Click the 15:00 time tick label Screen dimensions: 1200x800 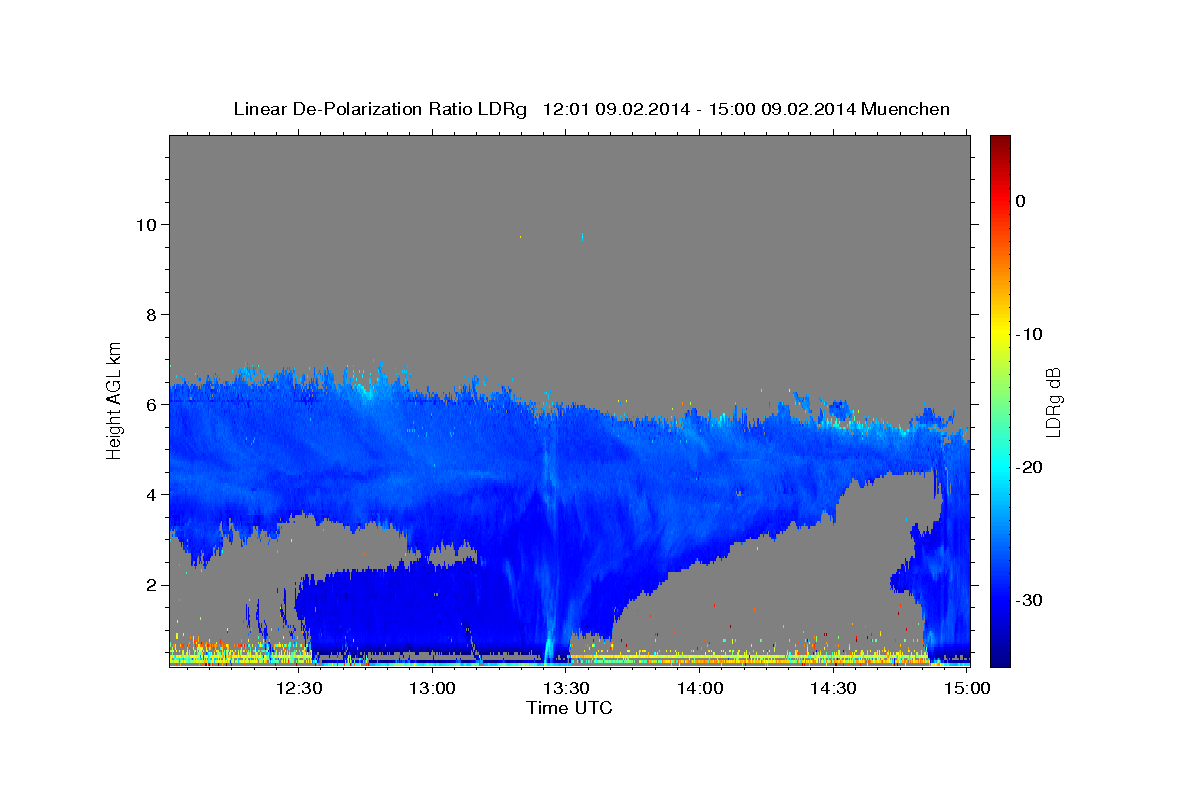tap(967, 688)
